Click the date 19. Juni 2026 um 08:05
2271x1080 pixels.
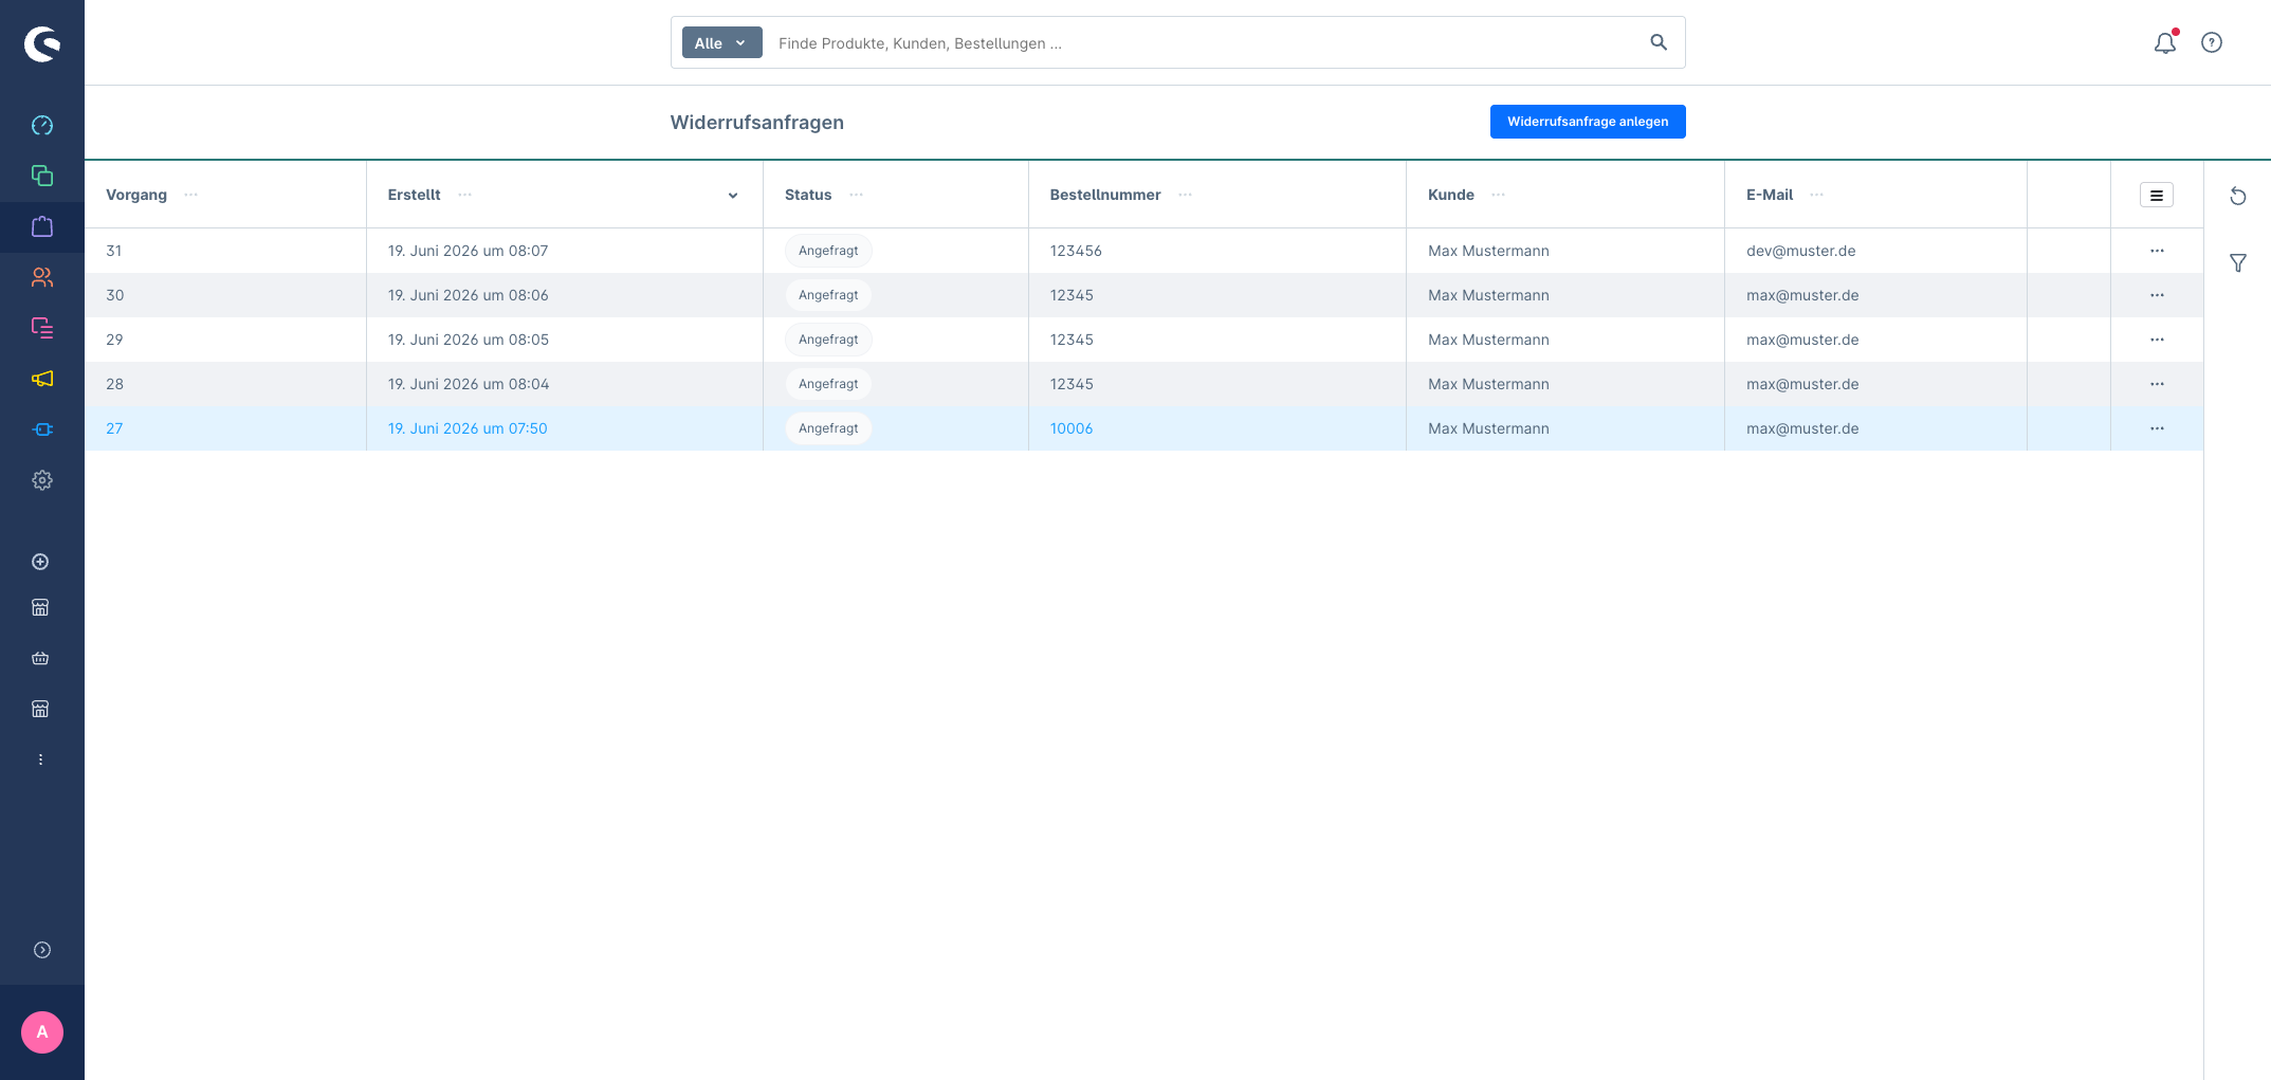click(x=467, y=340)
